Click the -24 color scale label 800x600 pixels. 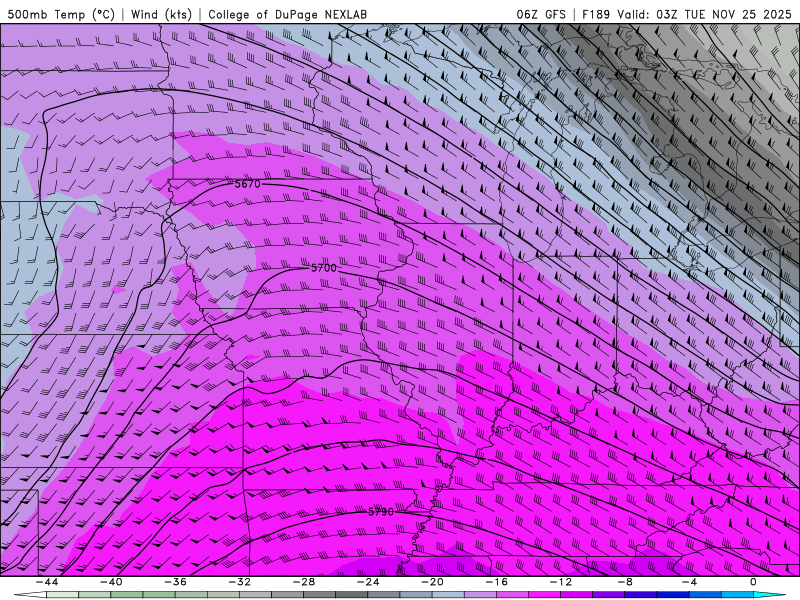pos(368,582)
